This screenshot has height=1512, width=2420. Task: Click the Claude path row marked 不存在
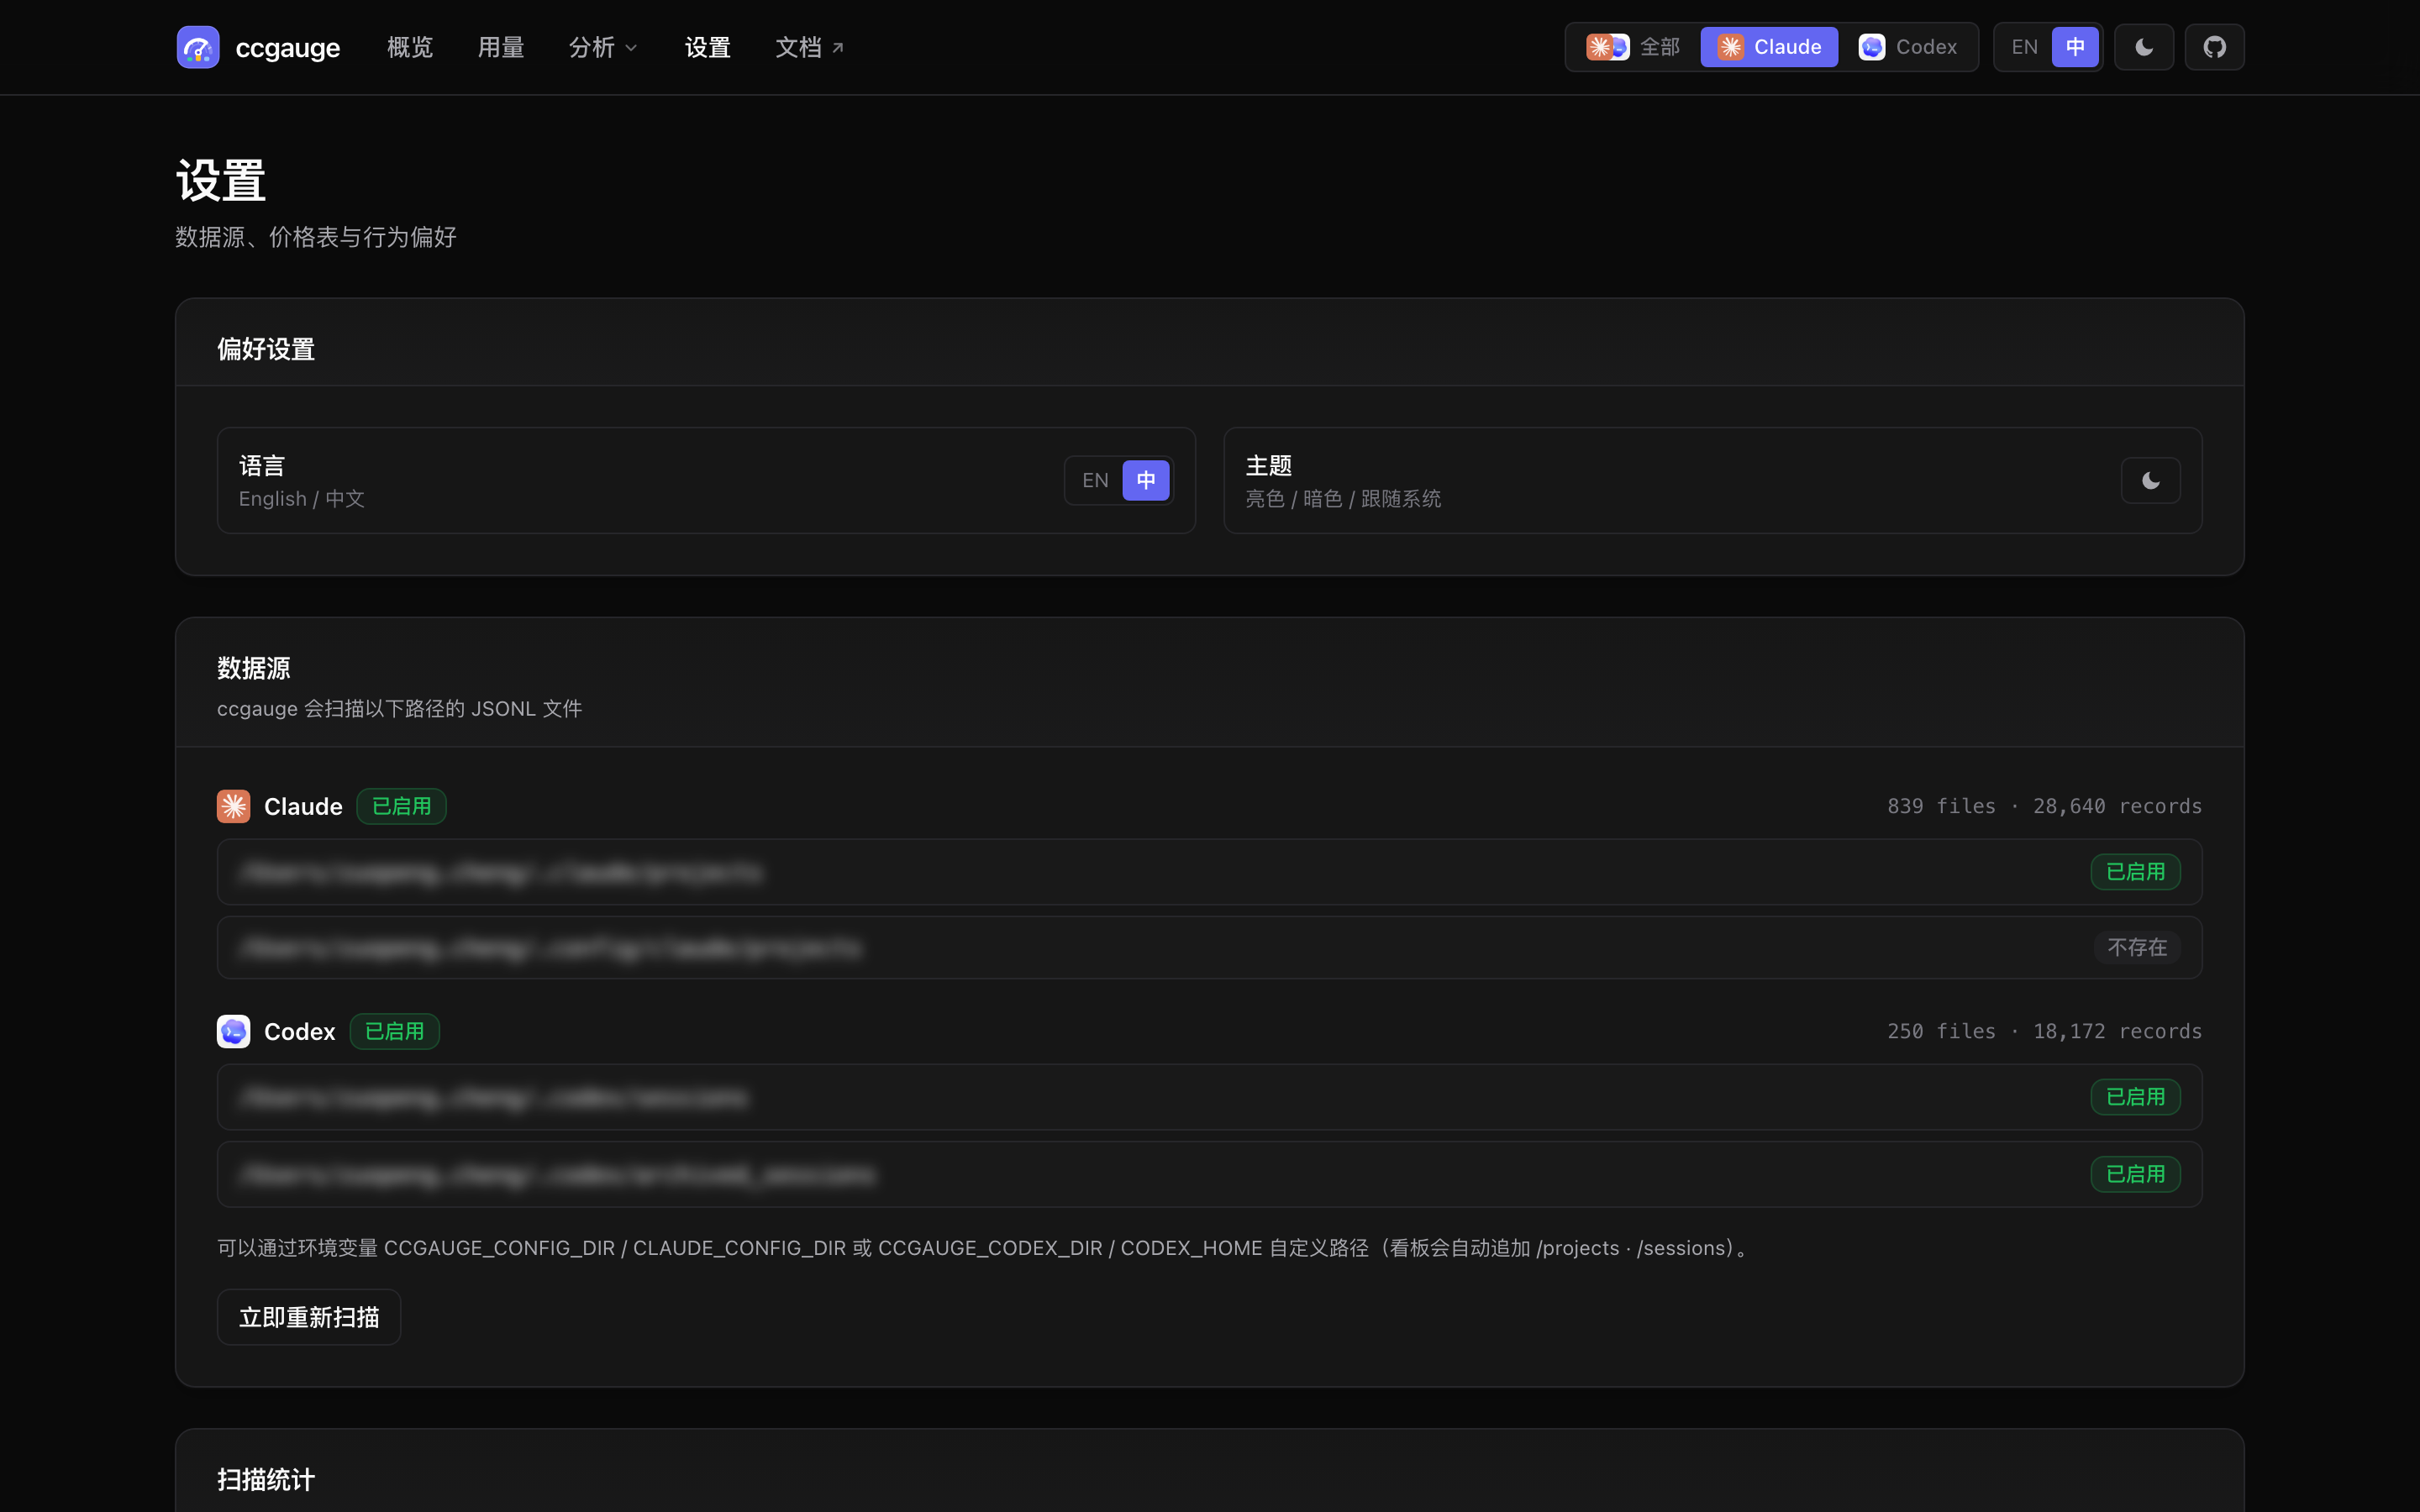click(1209, 947)
